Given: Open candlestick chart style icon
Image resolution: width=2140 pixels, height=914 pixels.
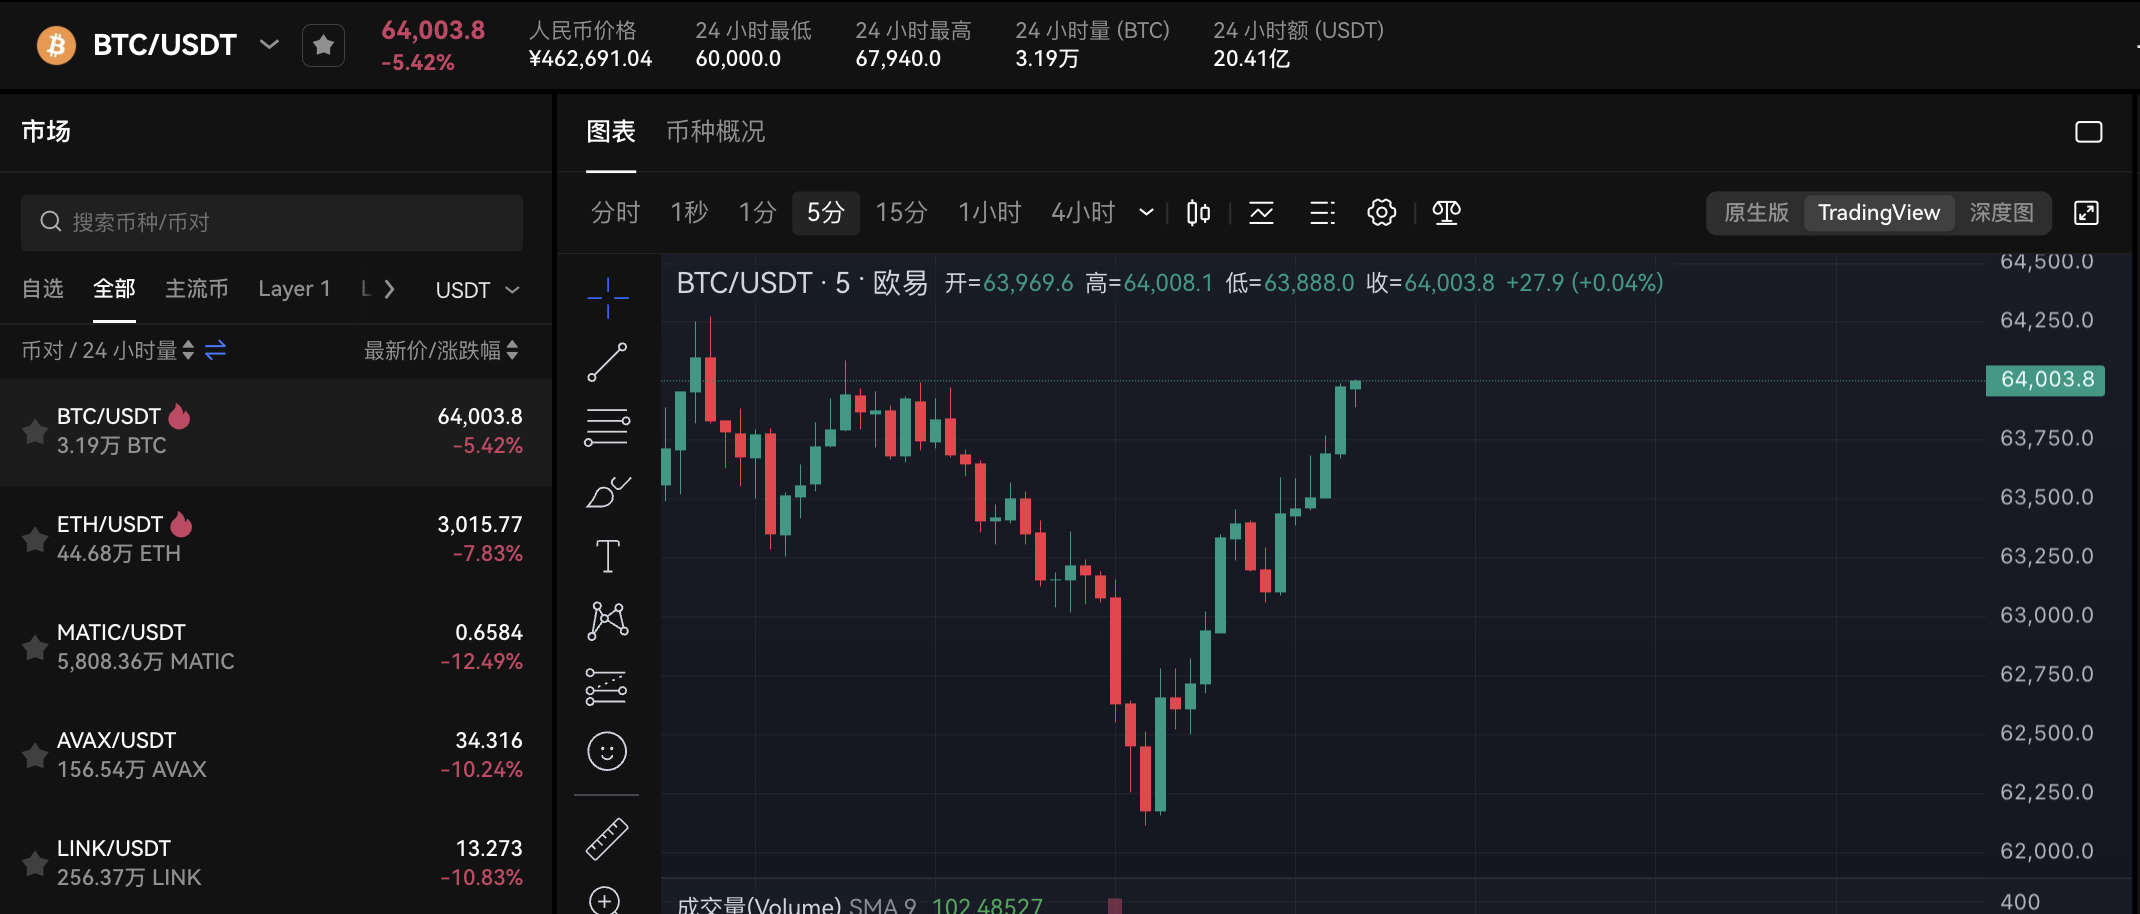Looking at the screenshot, I should [x=1198, y=213].
